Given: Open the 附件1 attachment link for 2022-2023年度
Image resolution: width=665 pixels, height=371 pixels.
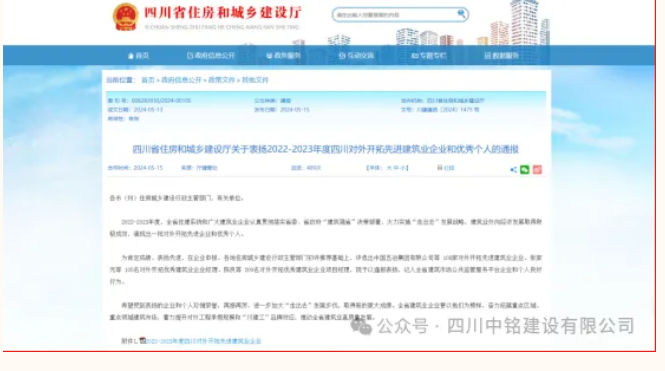Looking at the screenshot, I should tap(204, 341).
